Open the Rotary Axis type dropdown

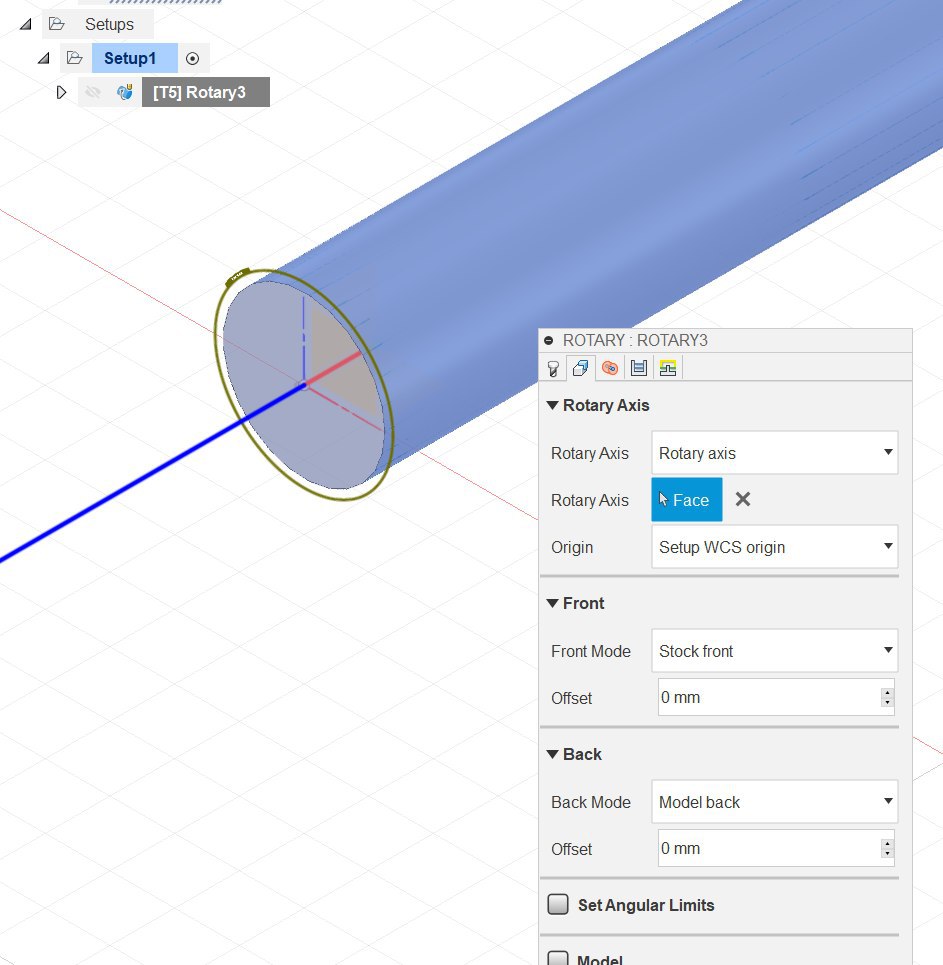774,453
